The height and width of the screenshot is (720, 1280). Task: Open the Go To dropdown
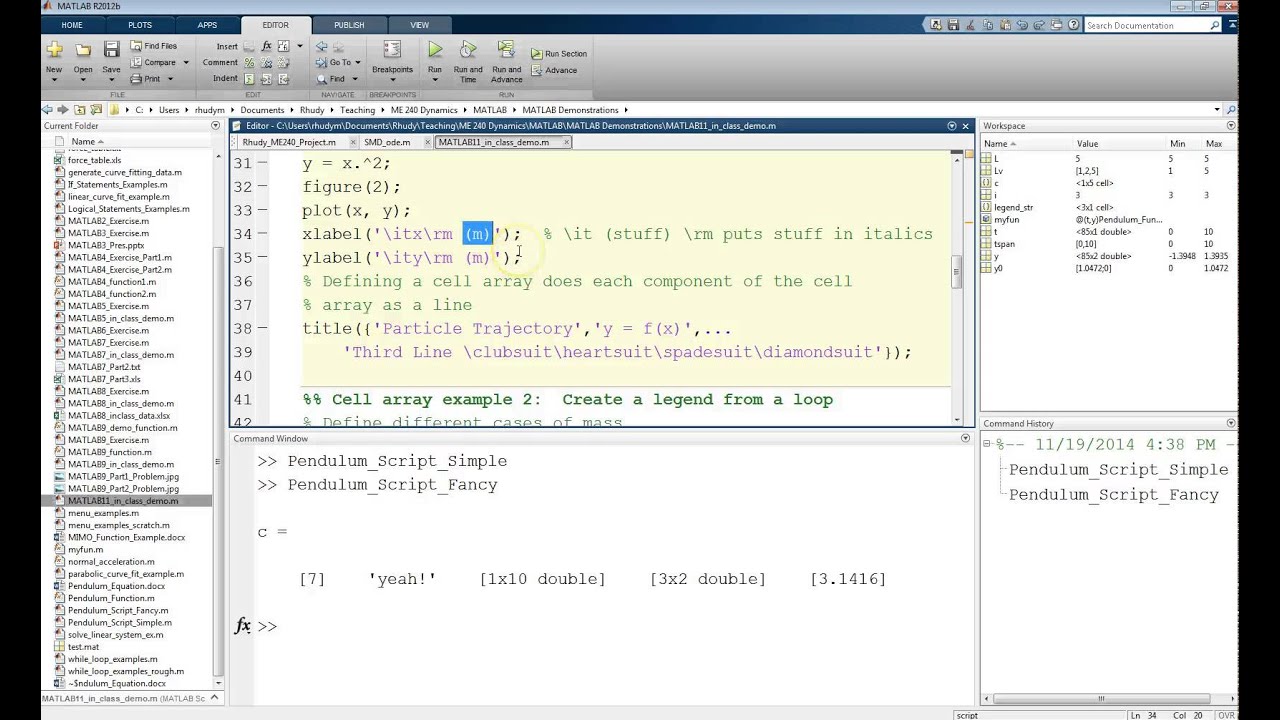pyautogui.click(x=340, y=62)
